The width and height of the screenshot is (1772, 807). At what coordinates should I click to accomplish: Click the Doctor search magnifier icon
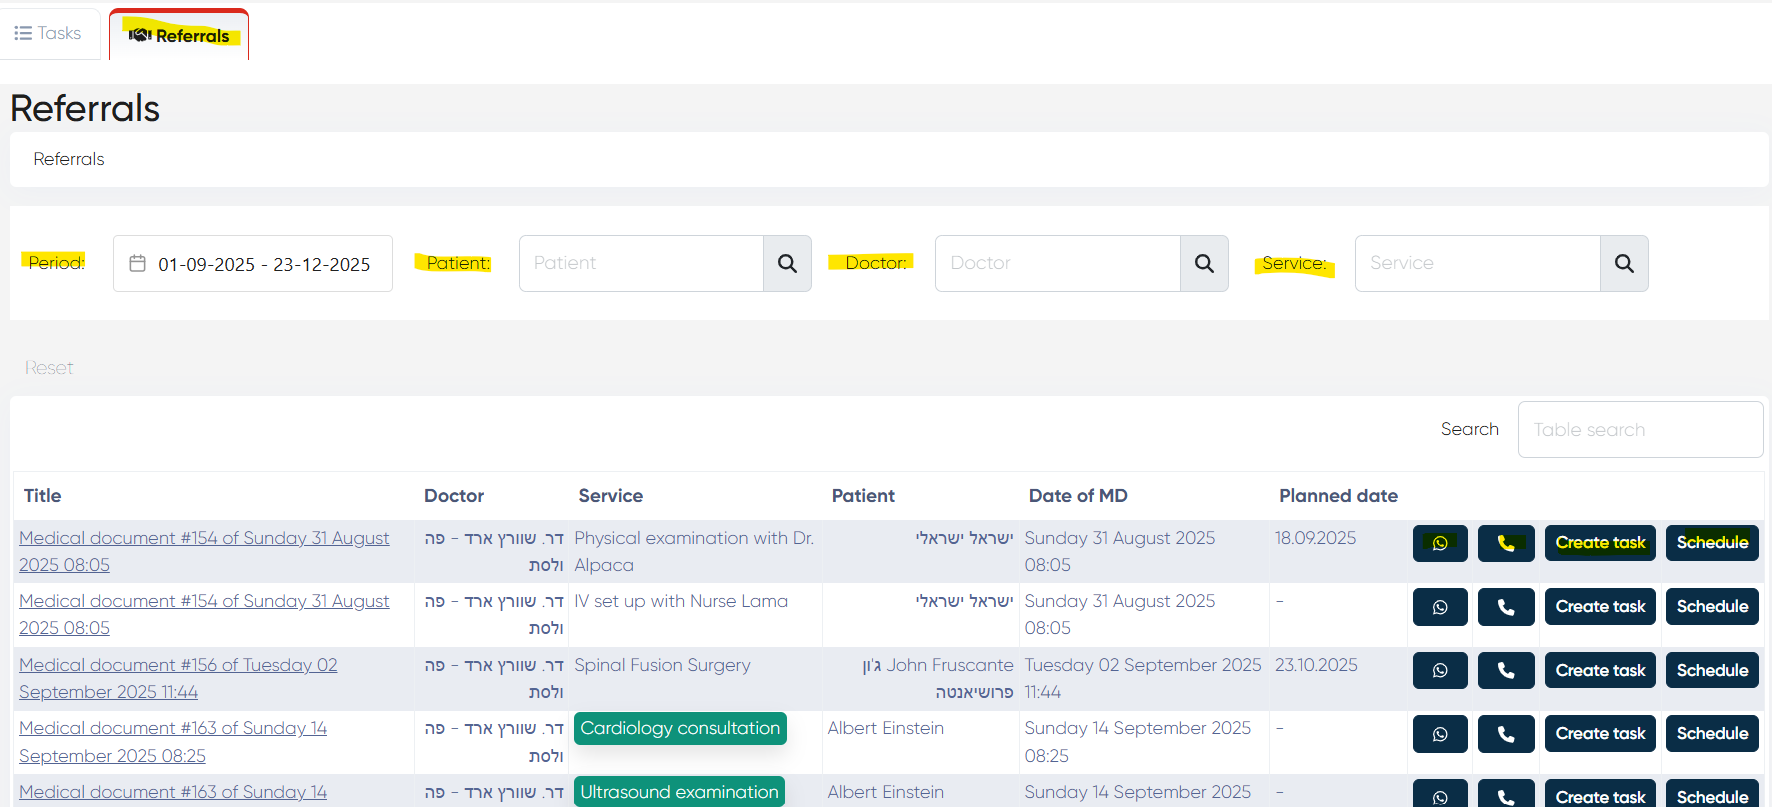coord(1204,264)
